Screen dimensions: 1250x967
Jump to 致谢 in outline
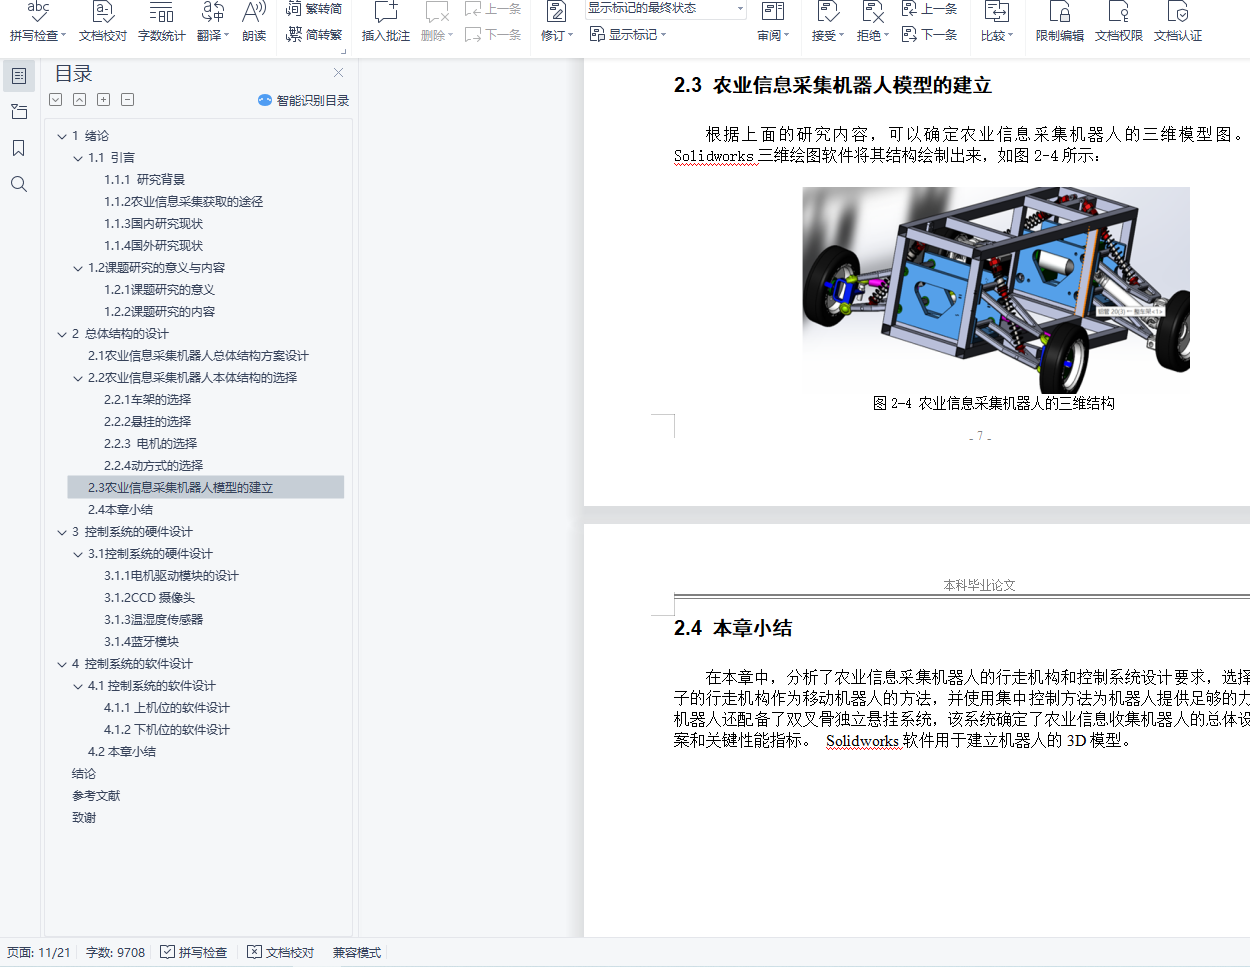pos(84,818)
